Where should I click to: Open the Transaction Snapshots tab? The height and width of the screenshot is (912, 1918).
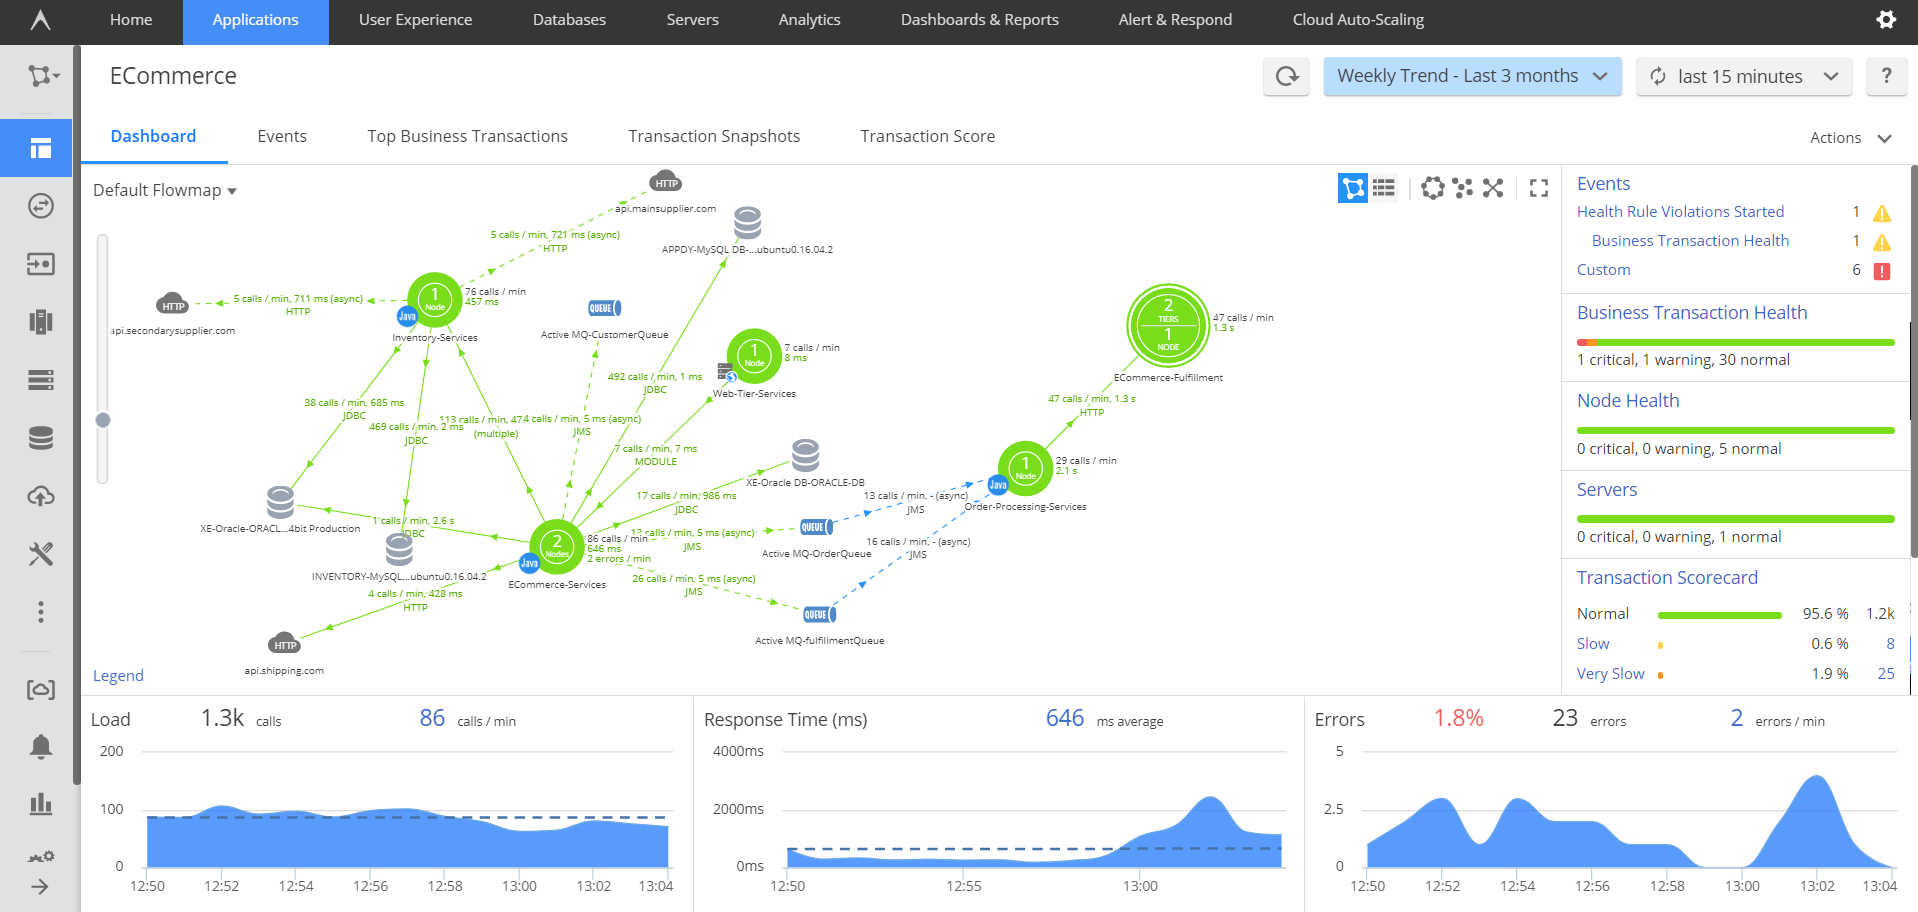click(x=713, y=136)
